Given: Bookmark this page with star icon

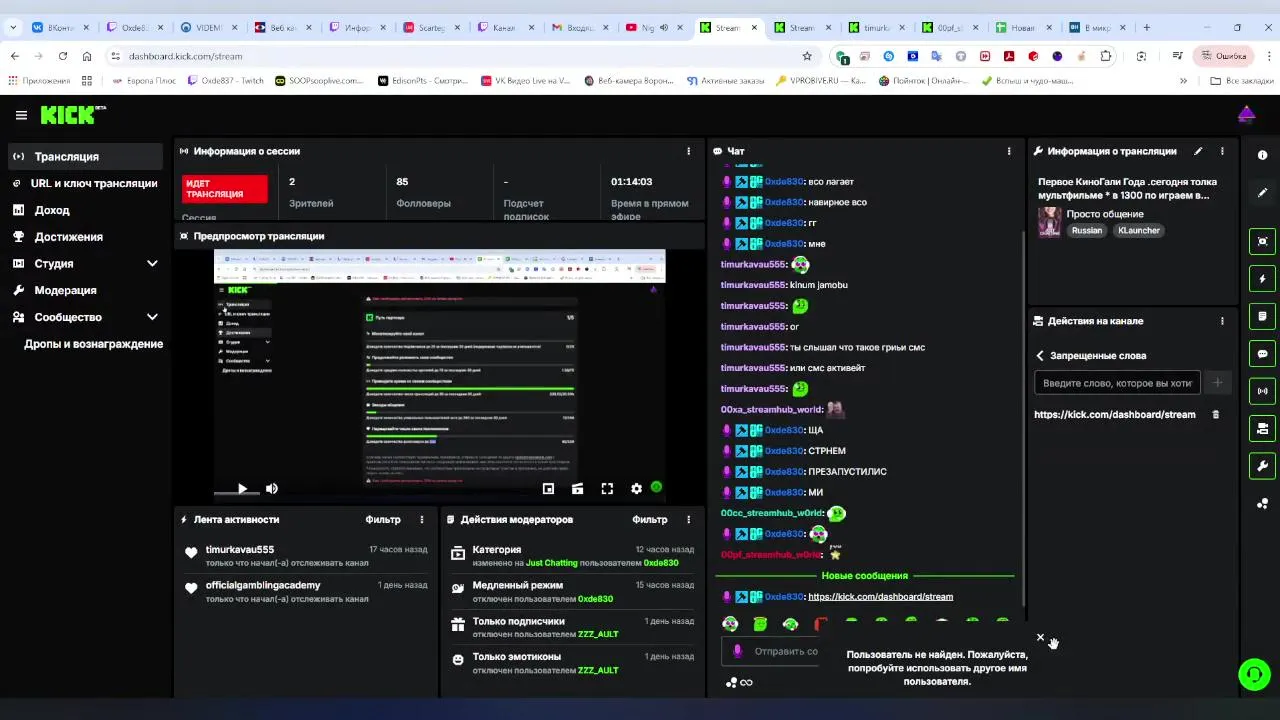Looking at the screenshot, I should coord(807,56).
